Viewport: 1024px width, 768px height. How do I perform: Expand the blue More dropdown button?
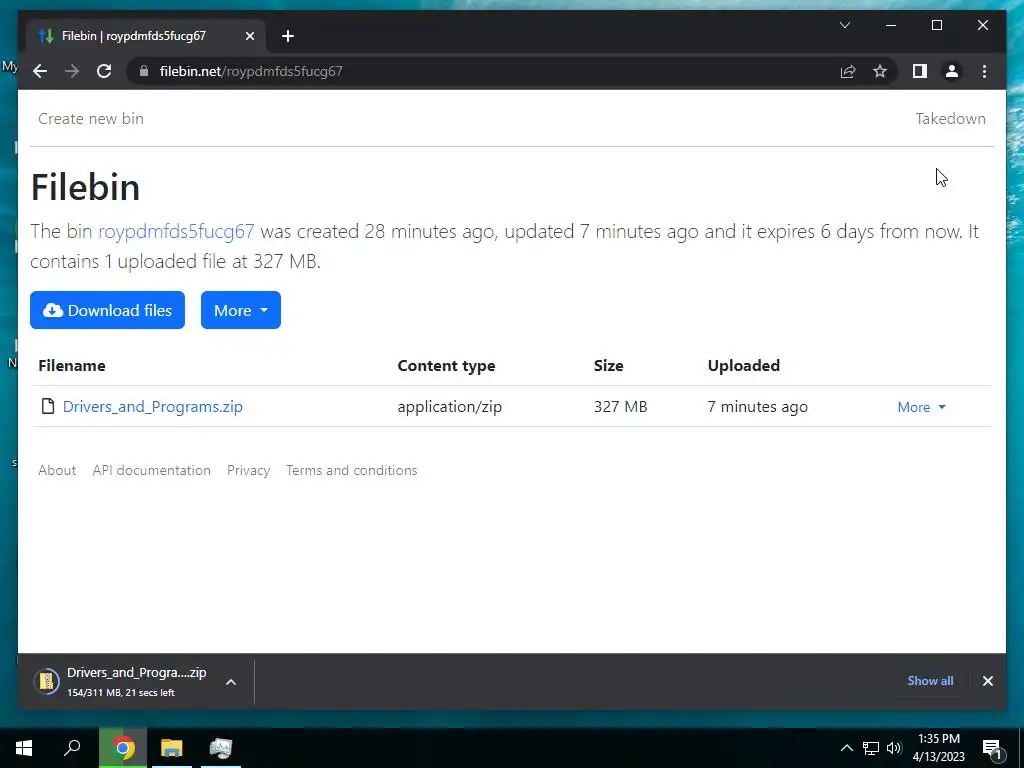241,310
